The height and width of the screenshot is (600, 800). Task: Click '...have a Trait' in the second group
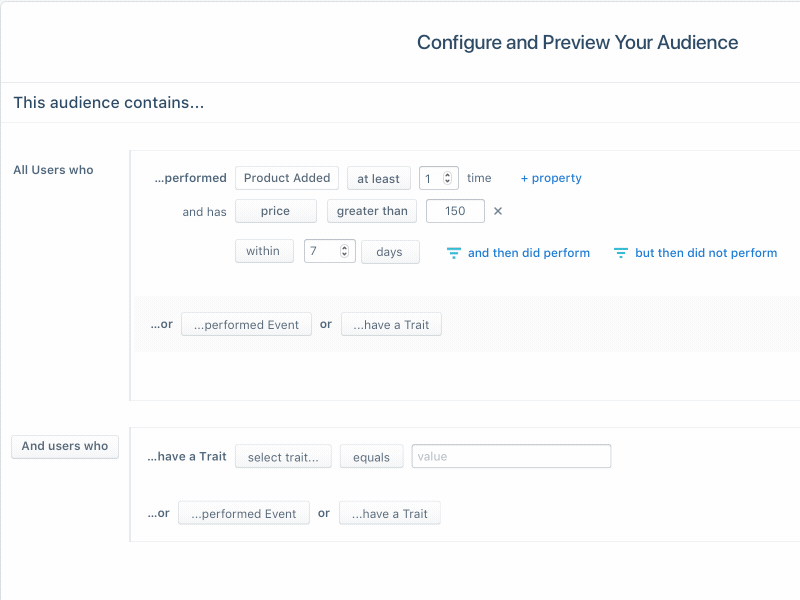point(390,513)
